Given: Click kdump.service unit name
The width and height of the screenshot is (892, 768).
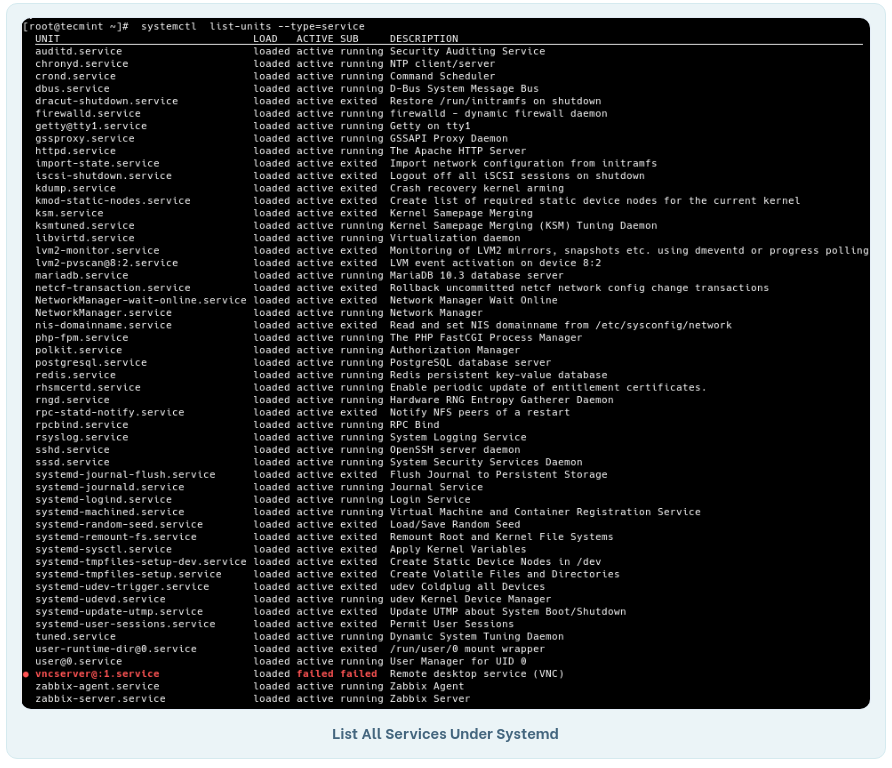Looking at the screenshot, I should point(76,188).
